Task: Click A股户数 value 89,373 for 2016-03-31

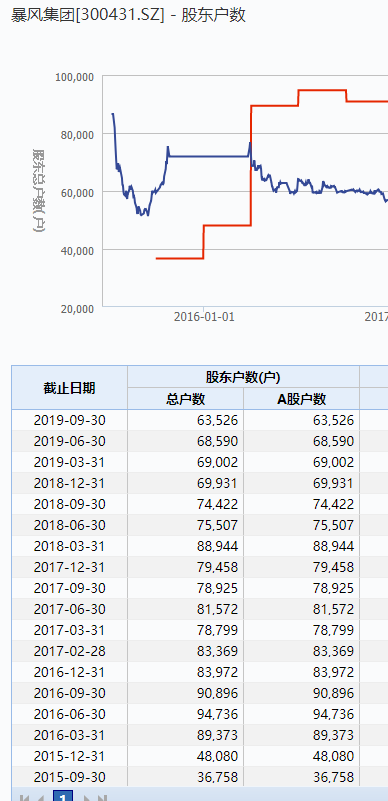Action: (x=333, y=735)
